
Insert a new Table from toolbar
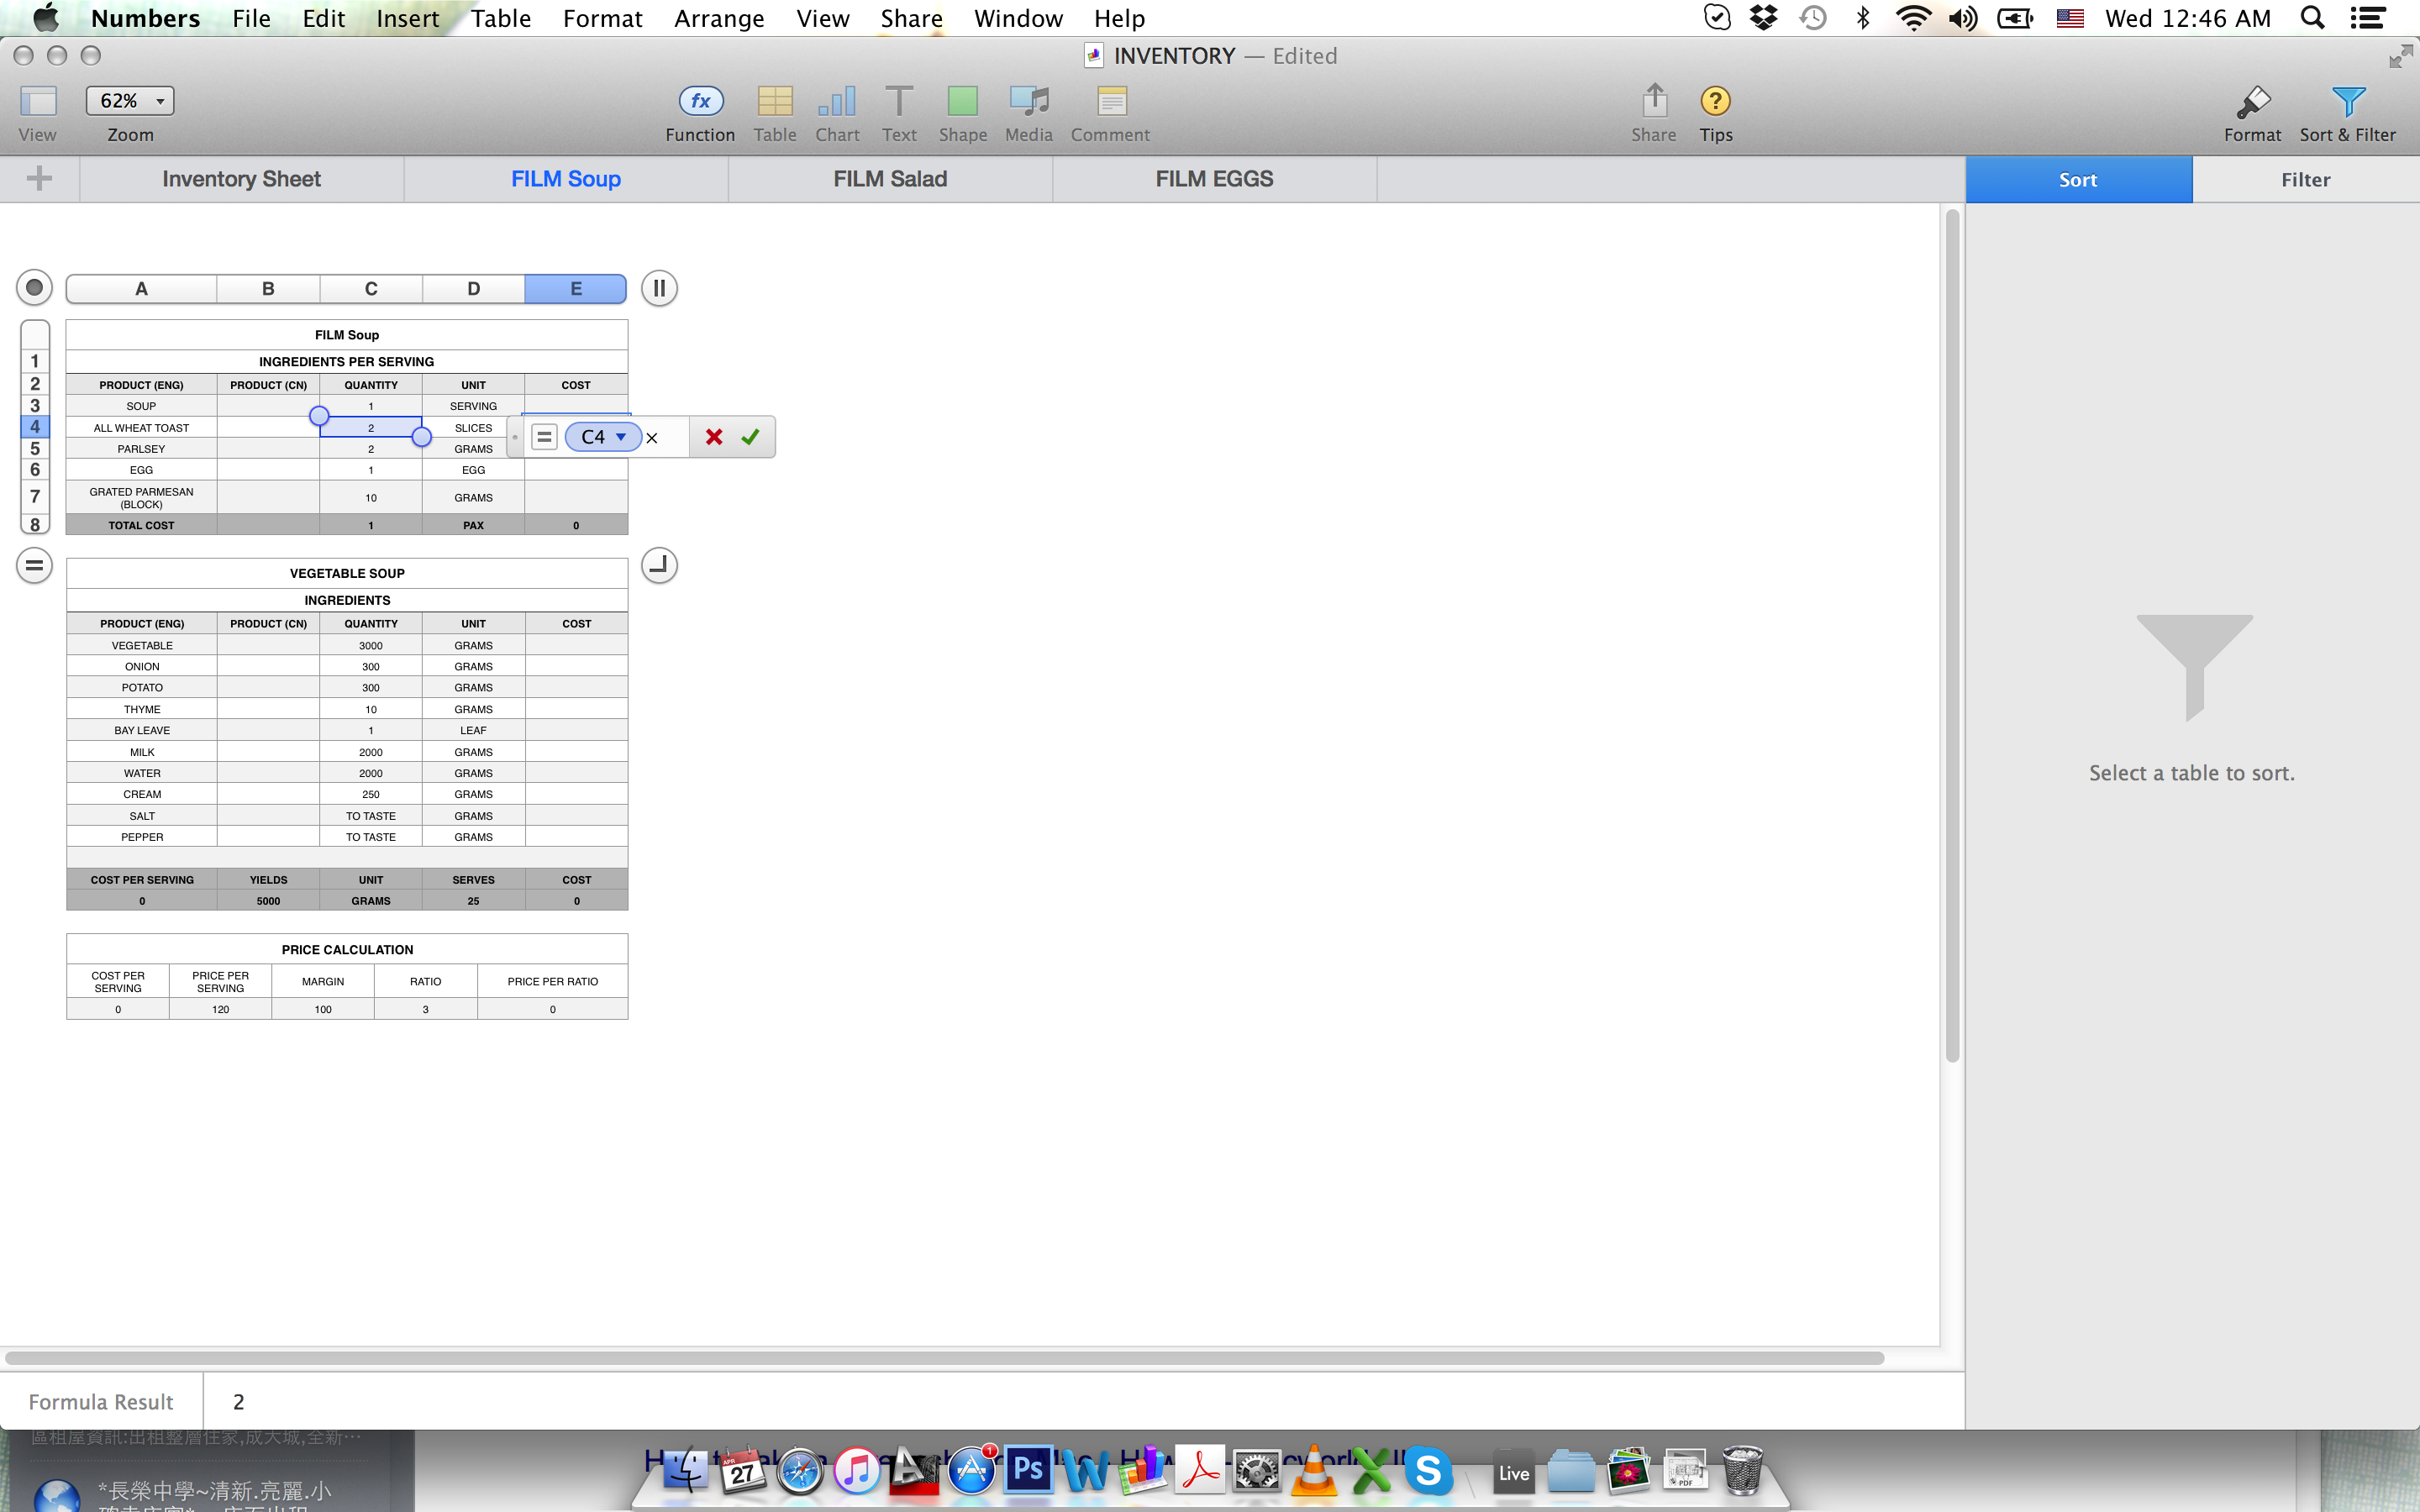[x=774, y=101]
